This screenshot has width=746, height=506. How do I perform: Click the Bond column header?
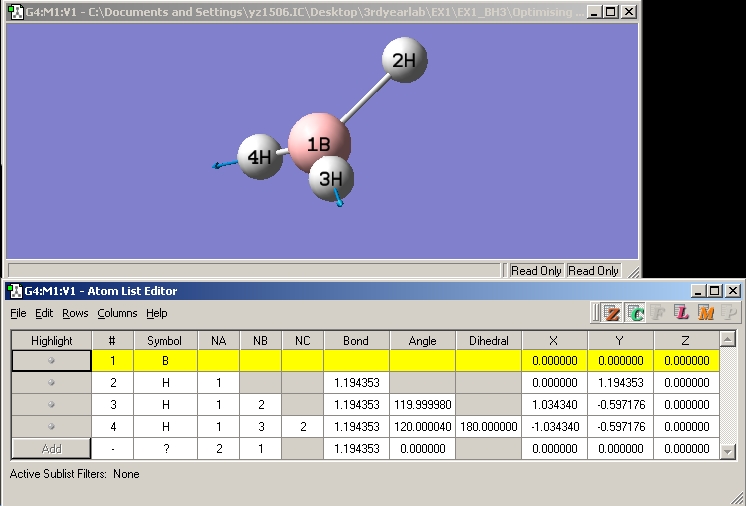[x=356, y=341]
